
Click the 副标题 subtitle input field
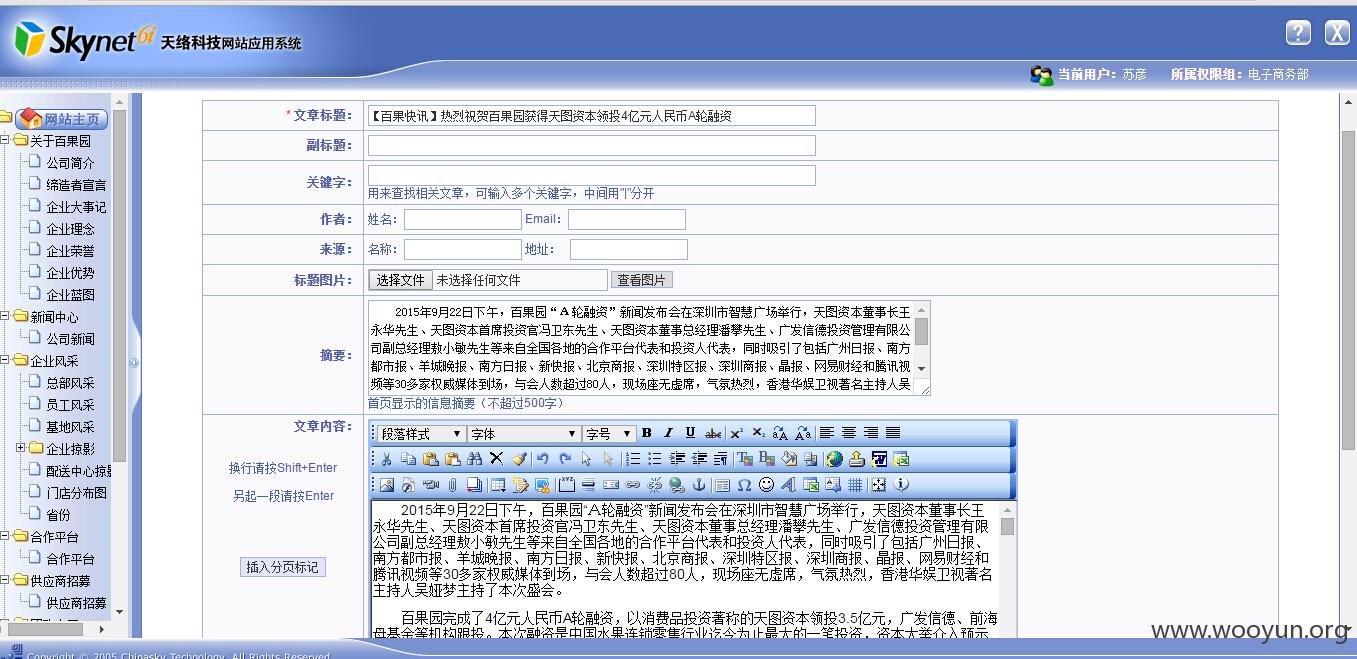coord(591,146)
